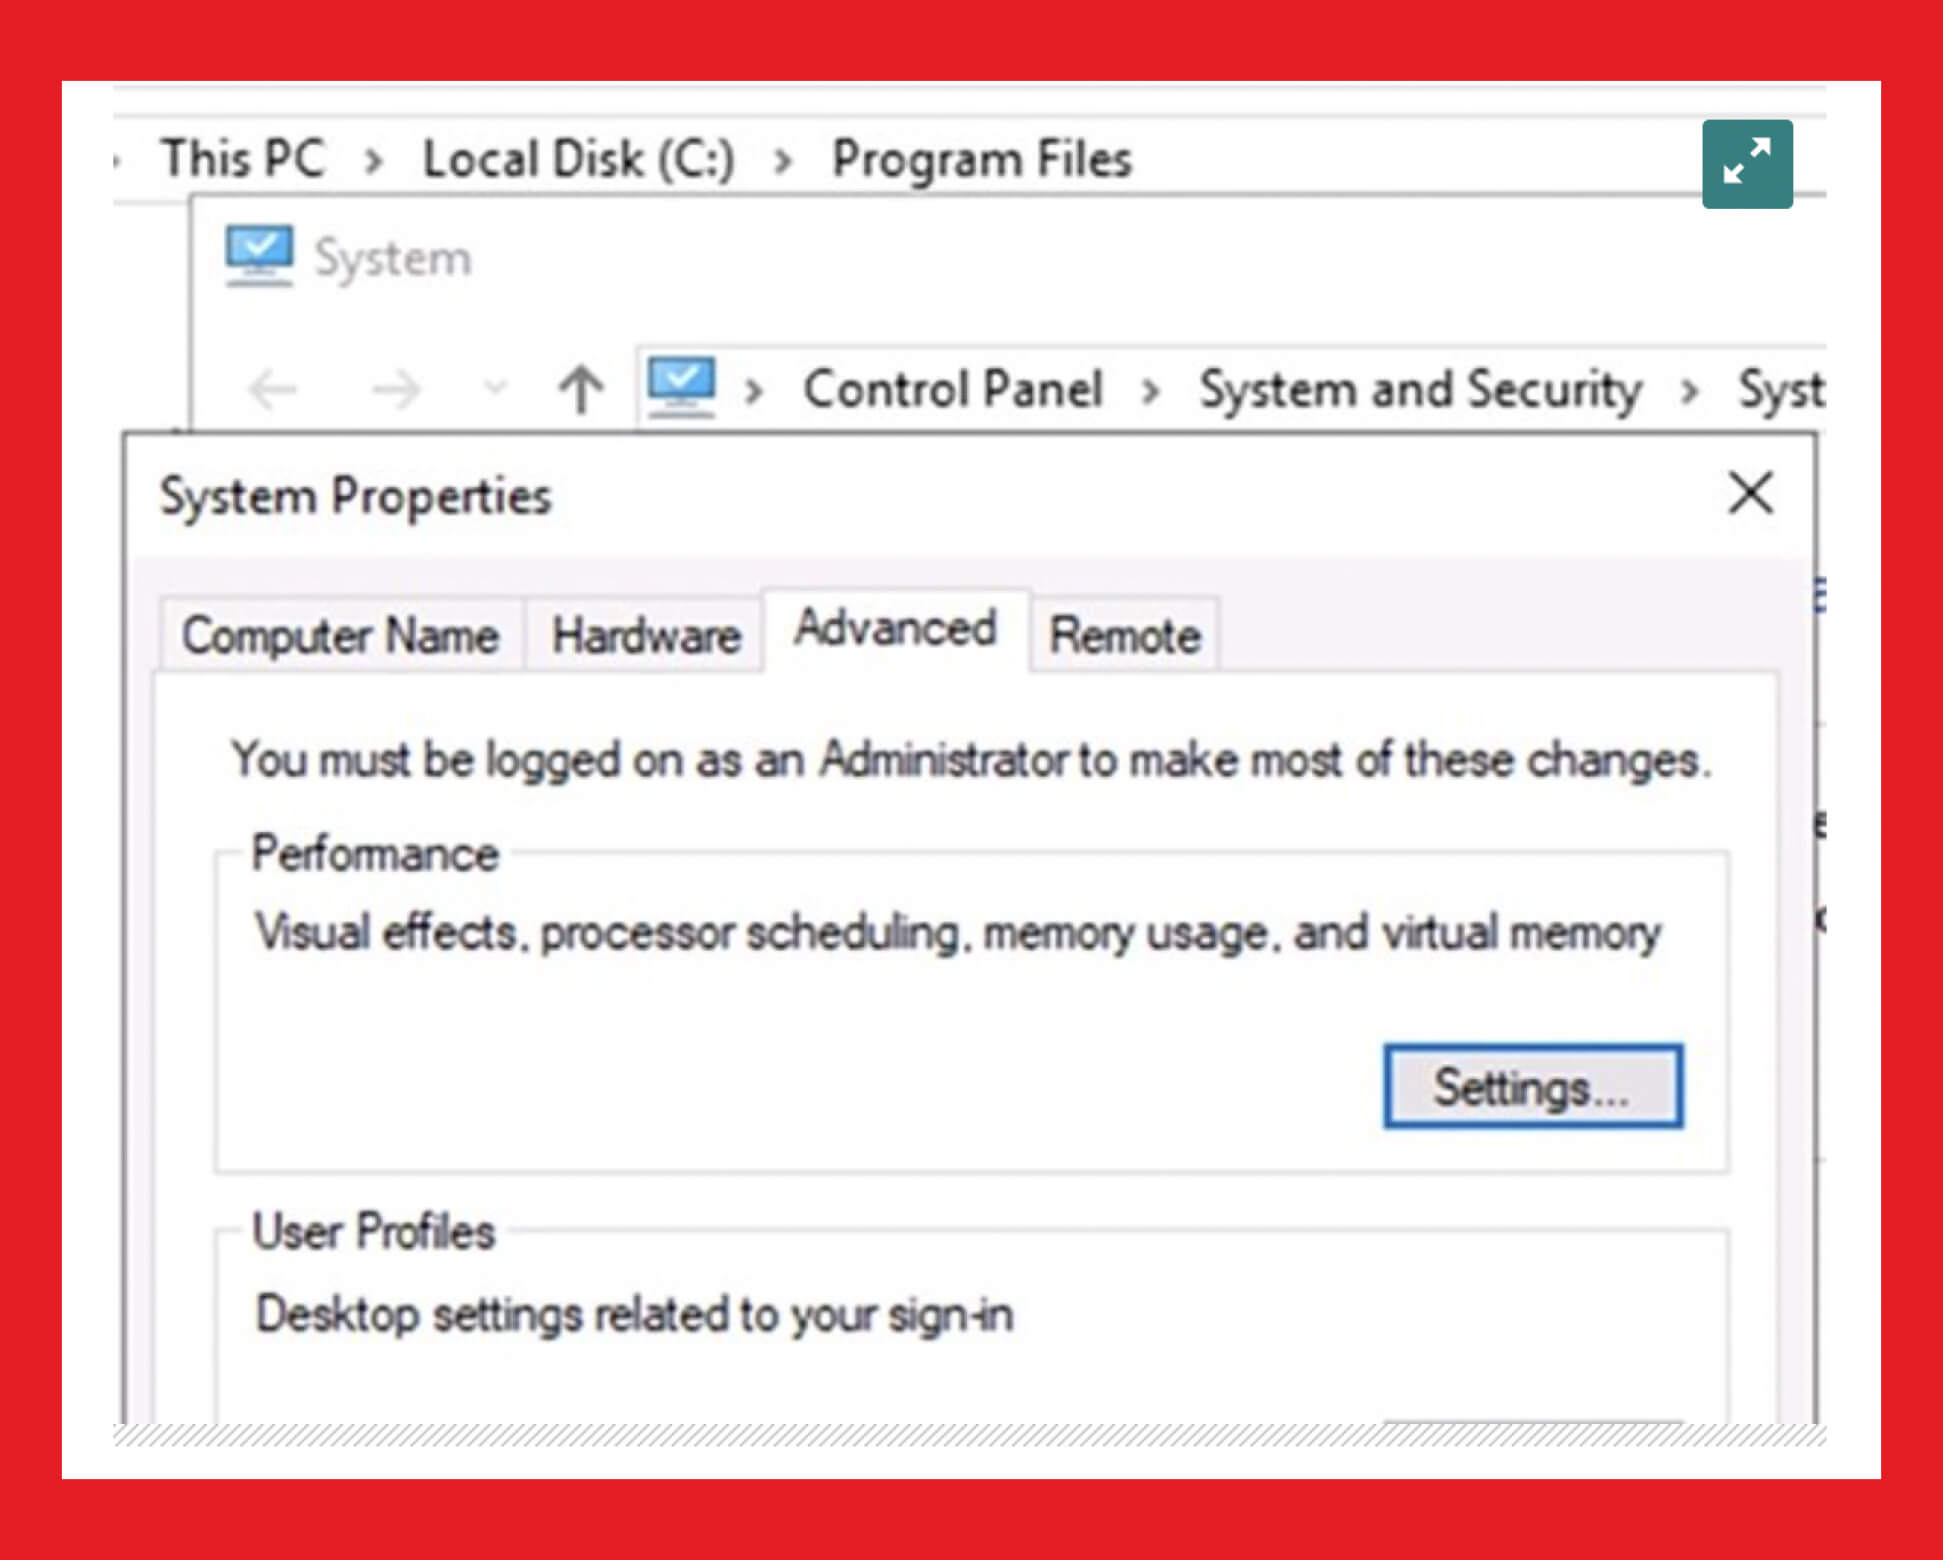This screenshot has height=1560, width=1943.
Task: Select System and Security breadcrumb
Action: (1420, 390)
